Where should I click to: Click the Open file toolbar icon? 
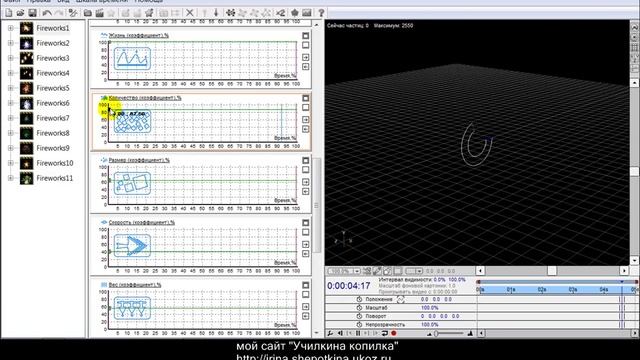20,13
